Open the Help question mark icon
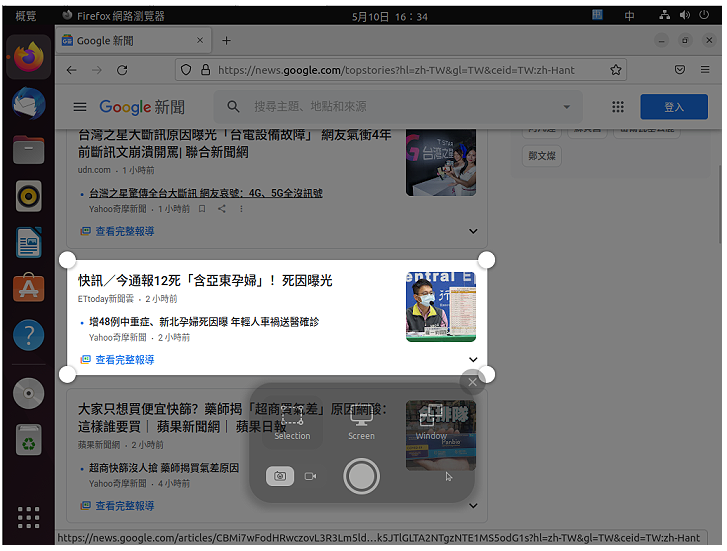Viewport: 727px width, 551px height. [29, 335]
